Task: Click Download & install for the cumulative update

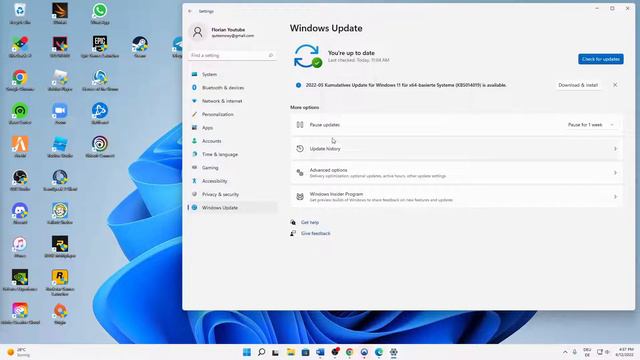Action: [578, 85]
